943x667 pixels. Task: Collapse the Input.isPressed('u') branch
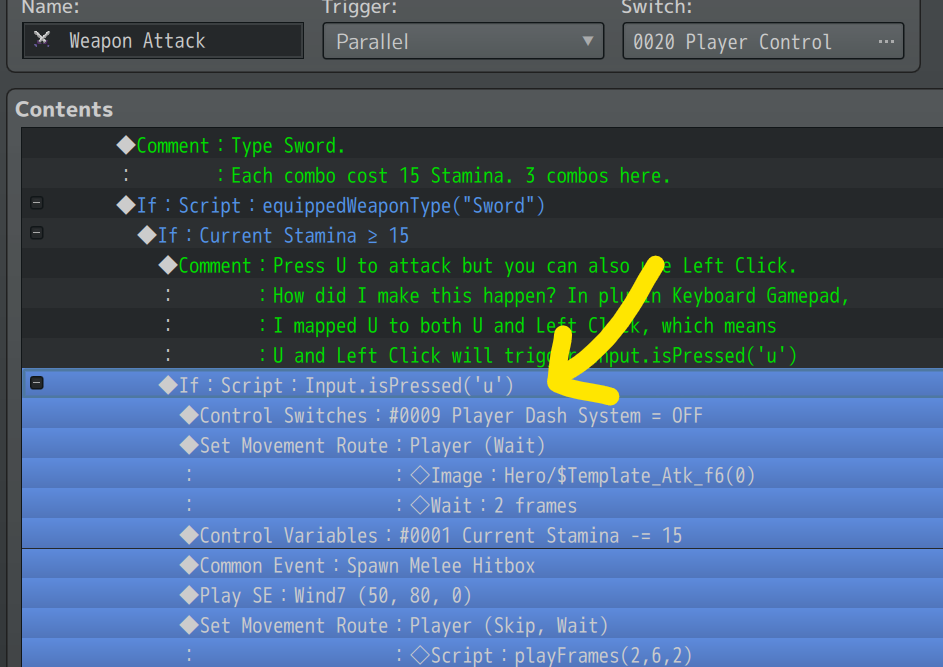pos(37,383)
